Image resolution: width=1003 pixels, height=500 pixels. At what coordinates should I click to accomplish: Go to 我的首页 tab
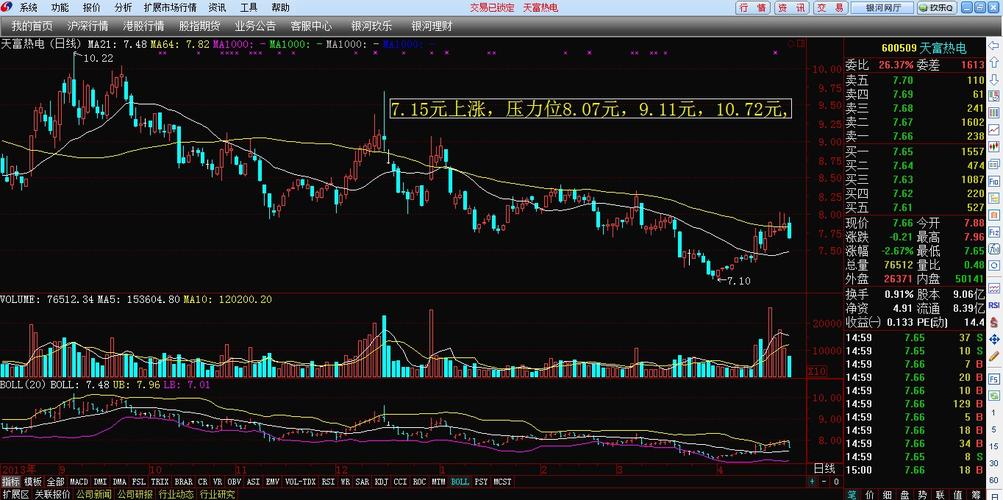click(32, 26)
